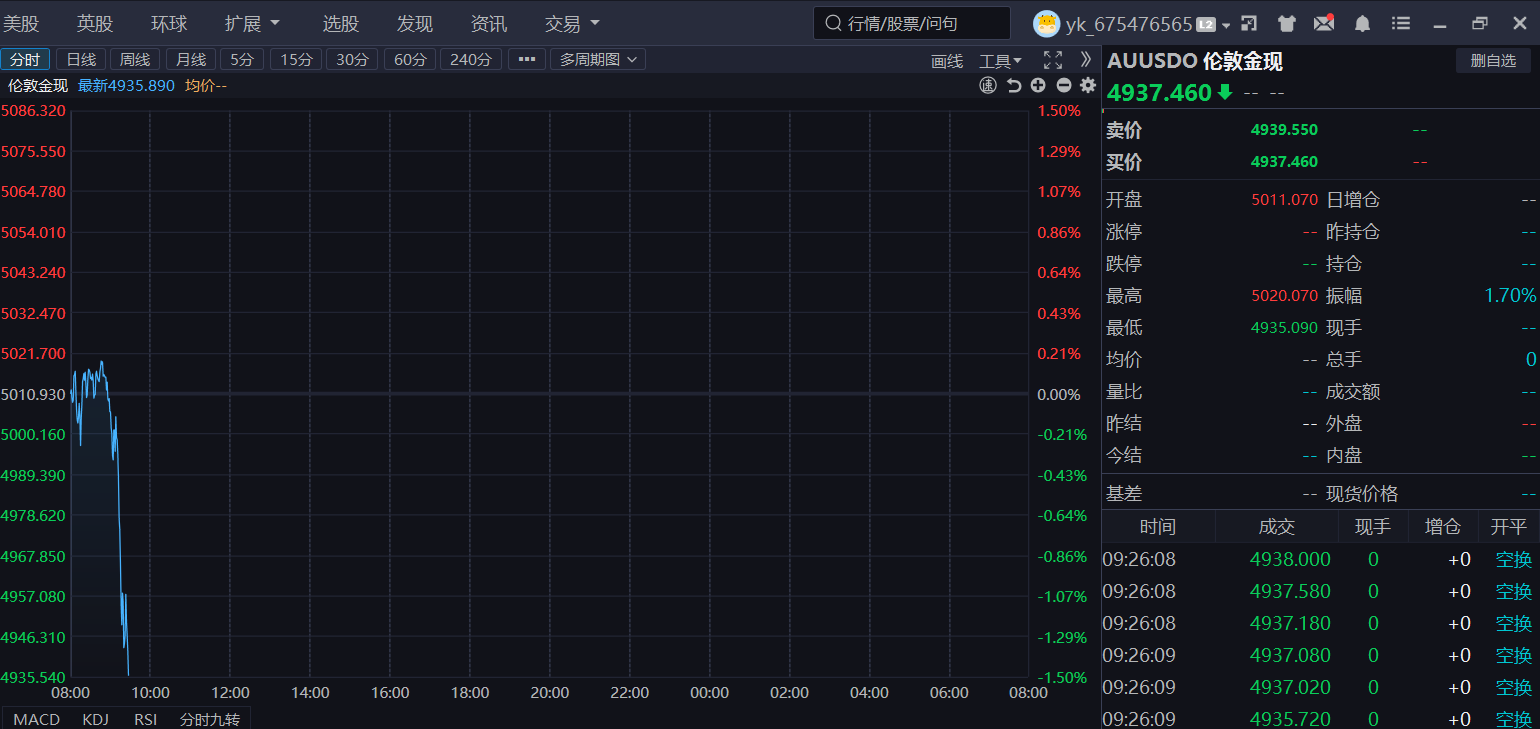Click the 删自选 button
Viewport: 1540px width, 729px height.
click(1493, 61)
